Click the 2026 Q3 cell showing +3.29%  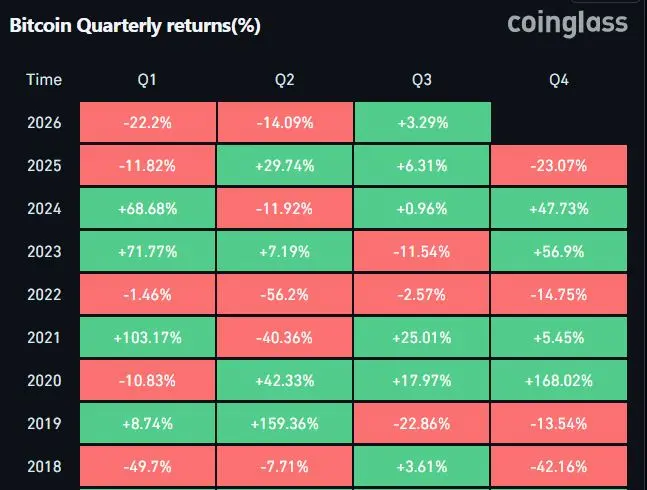point(423,122)
